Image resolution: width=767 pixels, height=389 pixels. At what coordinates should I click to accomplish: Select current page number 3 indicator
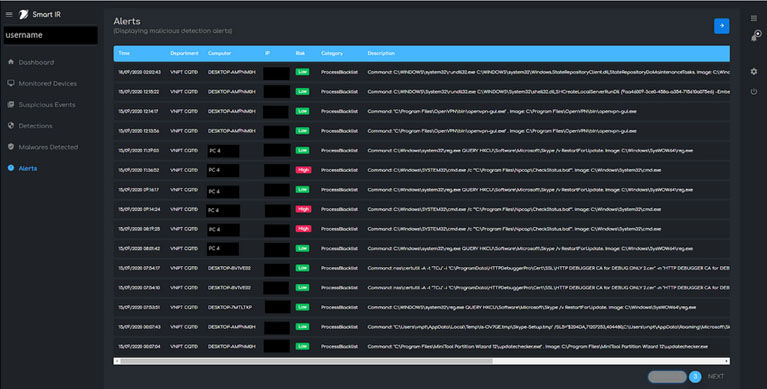695,377
